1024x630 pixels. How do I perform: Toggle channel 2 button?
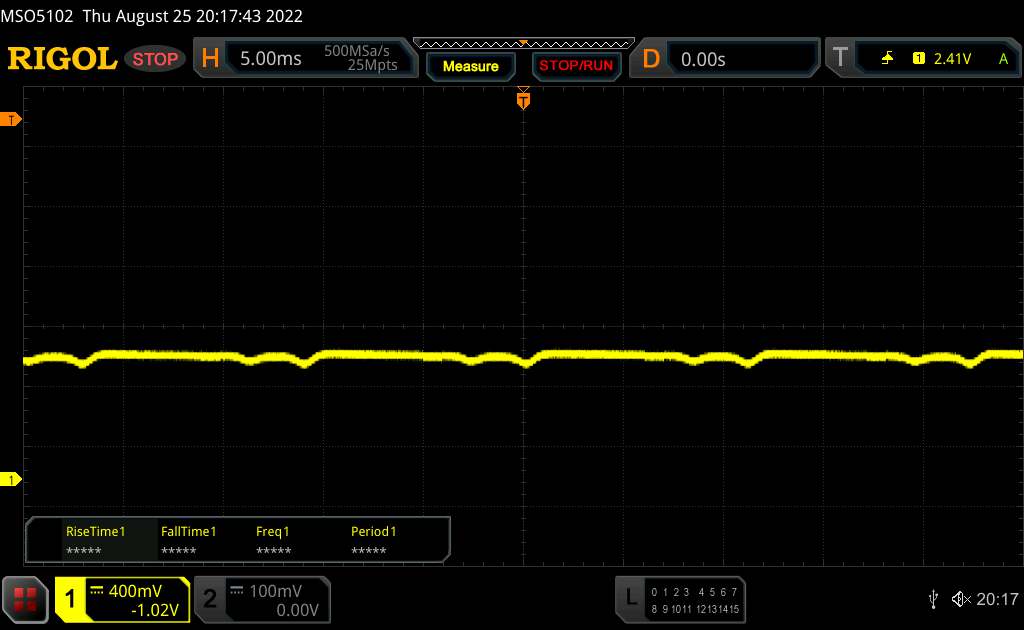[210, 599]
